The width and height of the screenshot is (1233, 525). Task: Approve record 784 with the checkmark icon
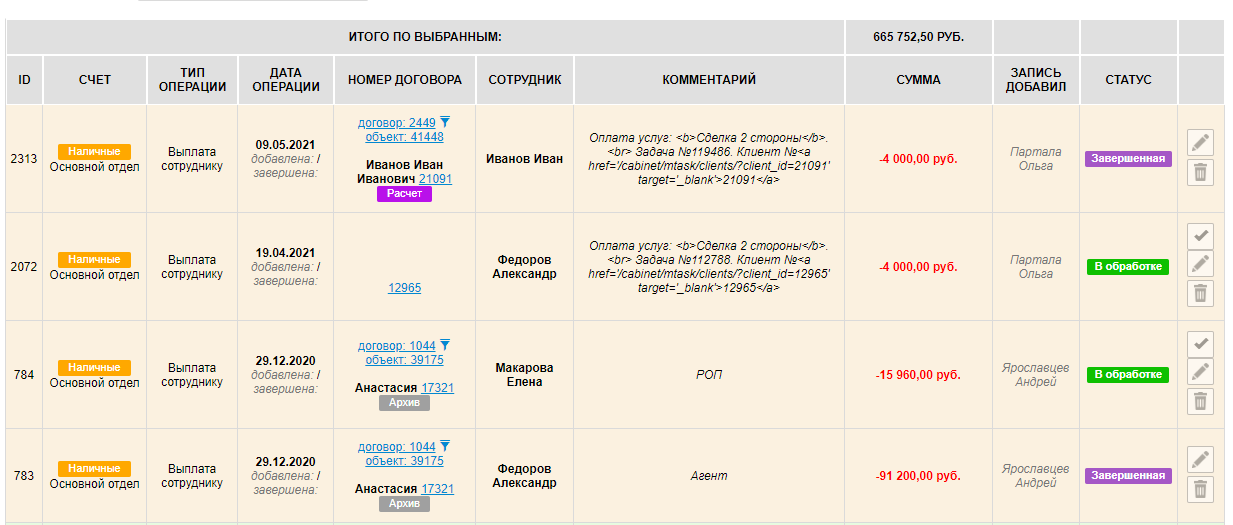(x=1201, y=344)
